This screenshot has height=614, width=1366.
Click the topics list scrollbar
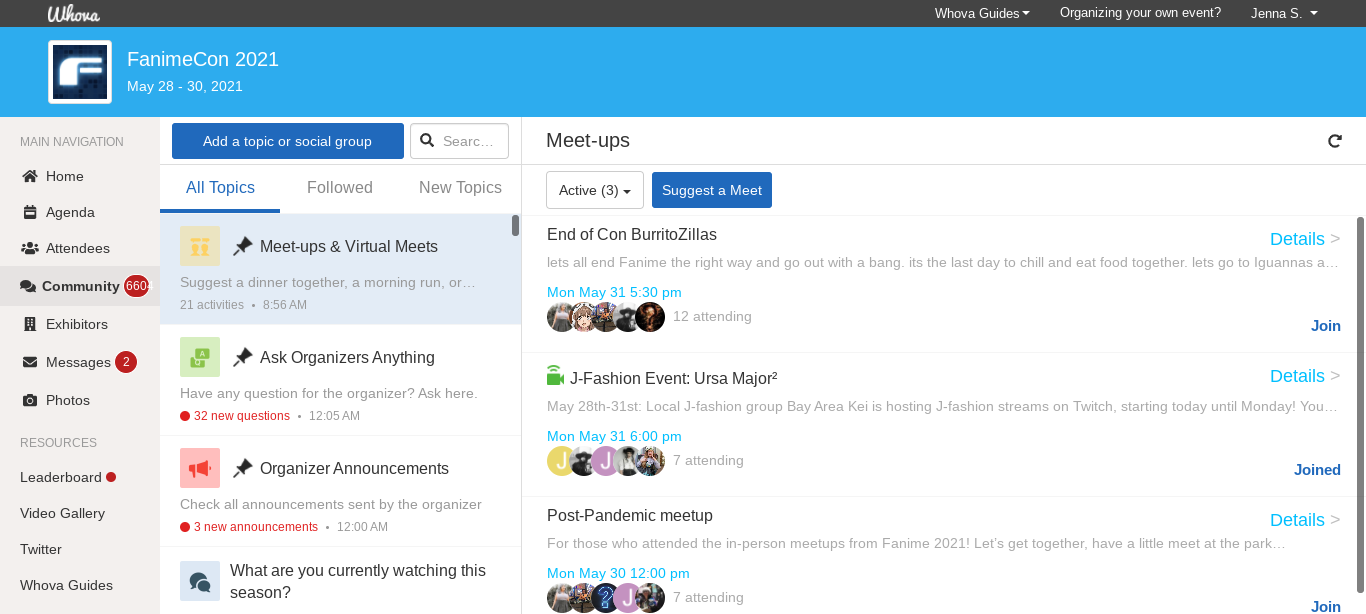click(x=515, y=226)
